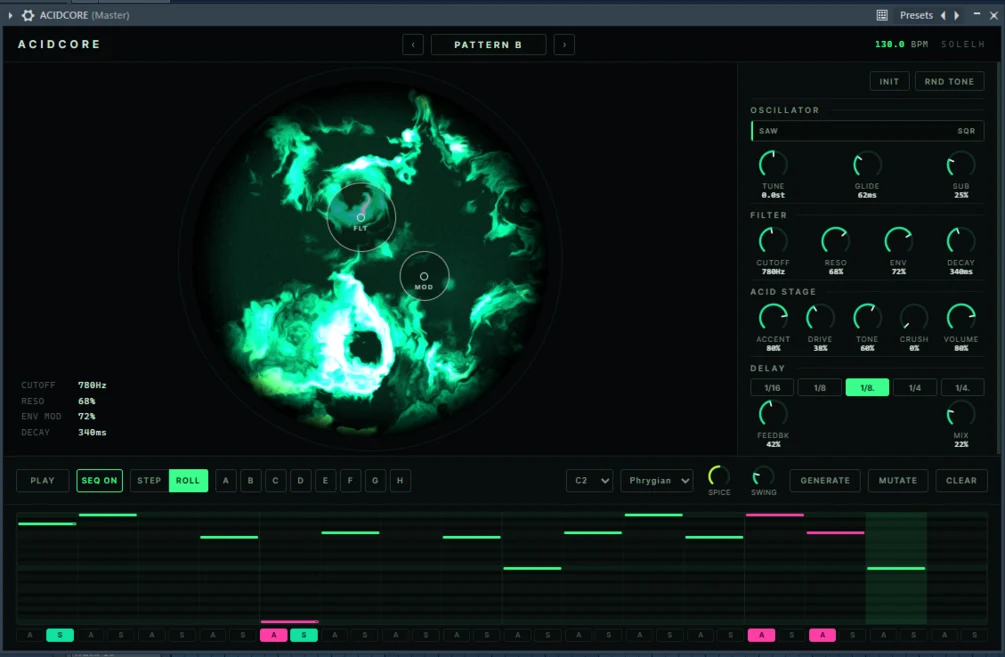Switch to ROLL mode
1005x657 pixels.
click(x=188, y=481)
